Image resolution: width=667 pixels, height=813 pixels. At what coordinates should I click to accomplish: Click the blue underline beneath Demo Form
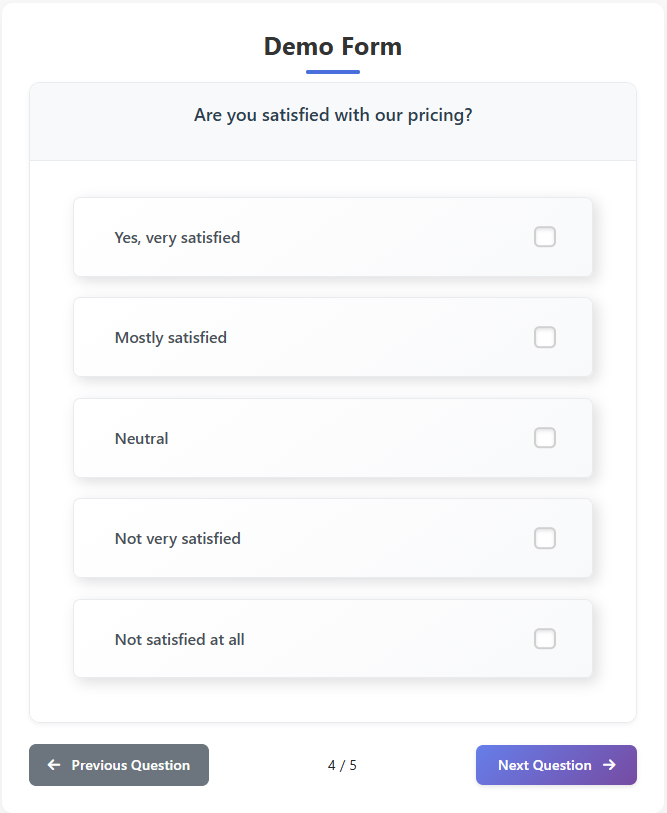(x=333, y=72)
